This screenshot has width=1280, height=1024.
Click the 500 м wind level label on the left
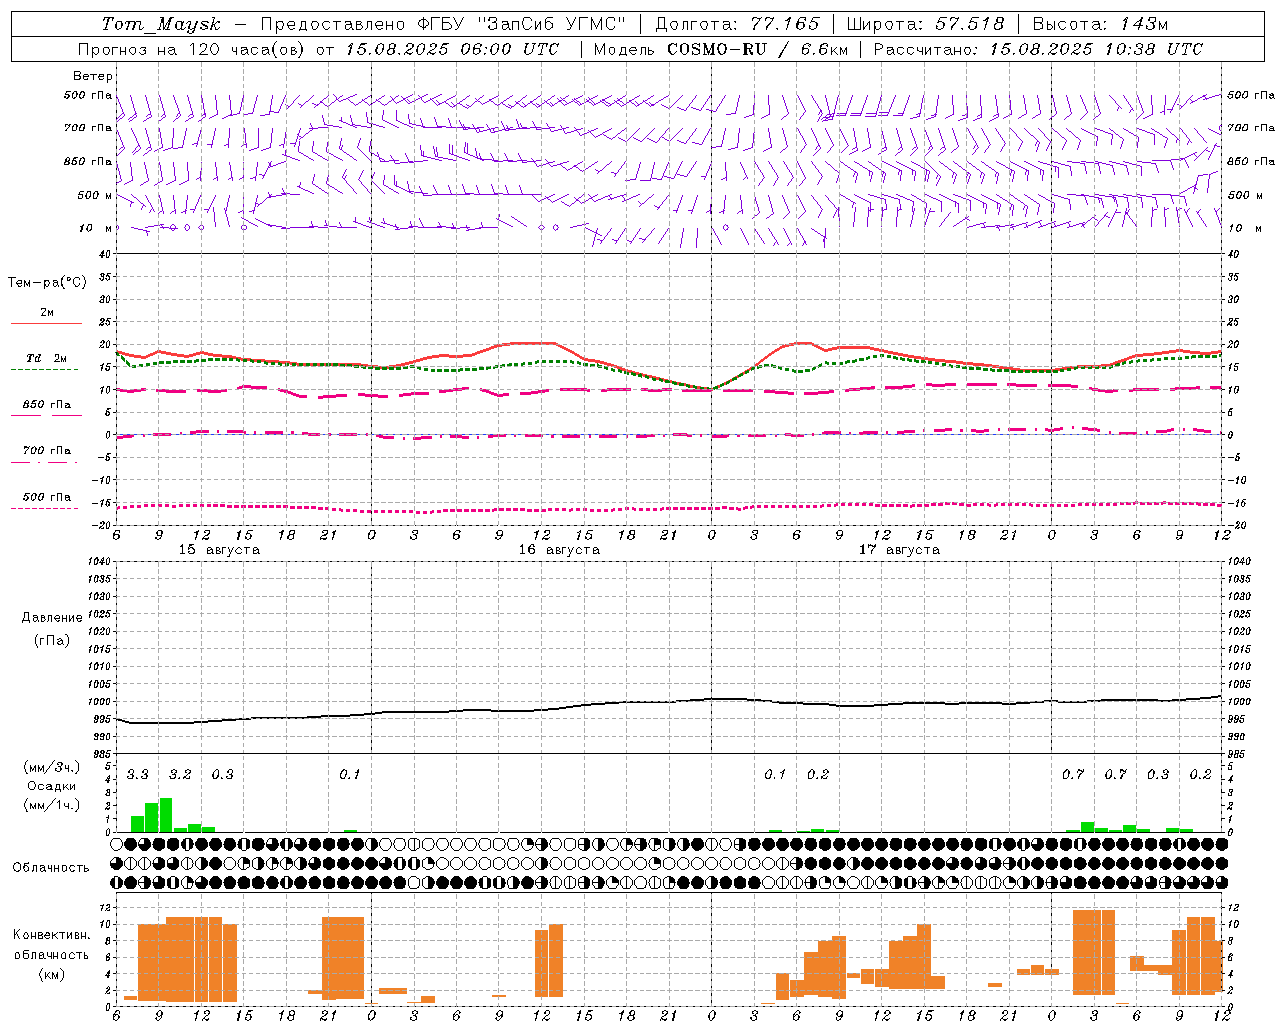pos(95,195)
